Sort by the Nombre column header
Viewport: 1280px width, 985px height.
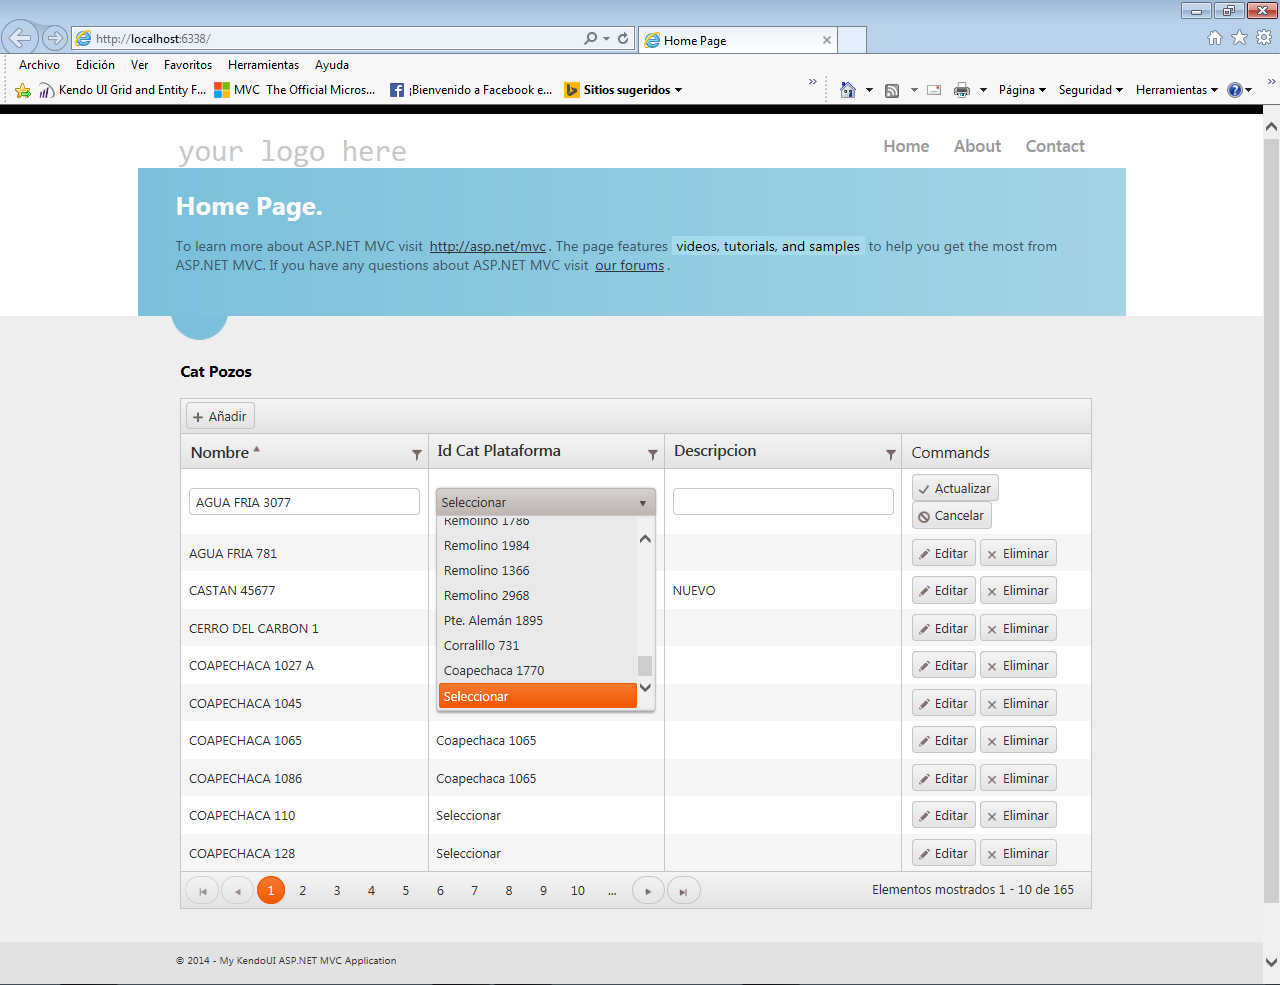click(220, 452)
